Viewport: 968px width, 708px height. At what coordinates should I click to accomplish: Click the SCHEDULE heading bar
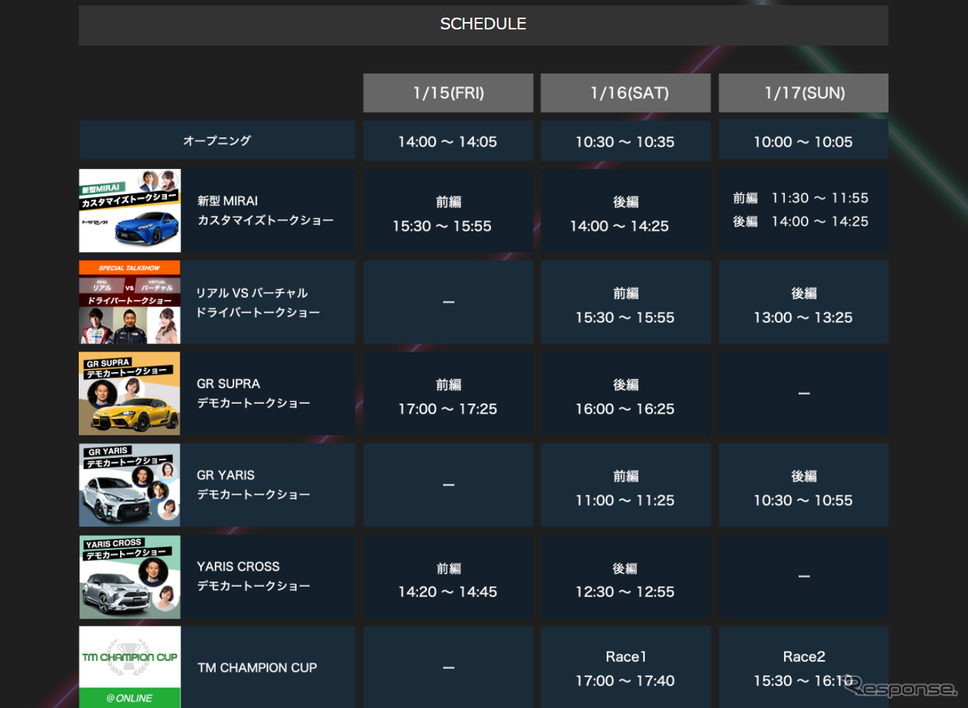[x=483, y=25]
